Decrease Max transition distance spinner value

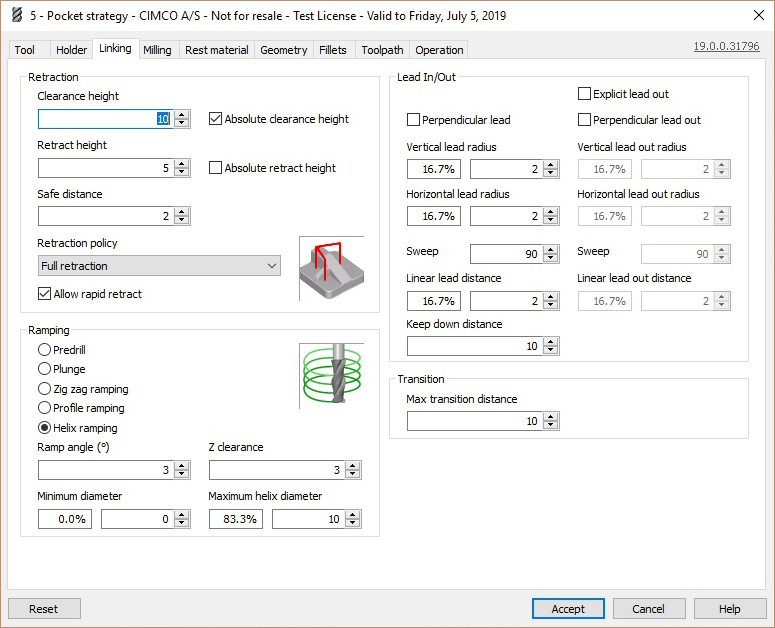point(551,426)
